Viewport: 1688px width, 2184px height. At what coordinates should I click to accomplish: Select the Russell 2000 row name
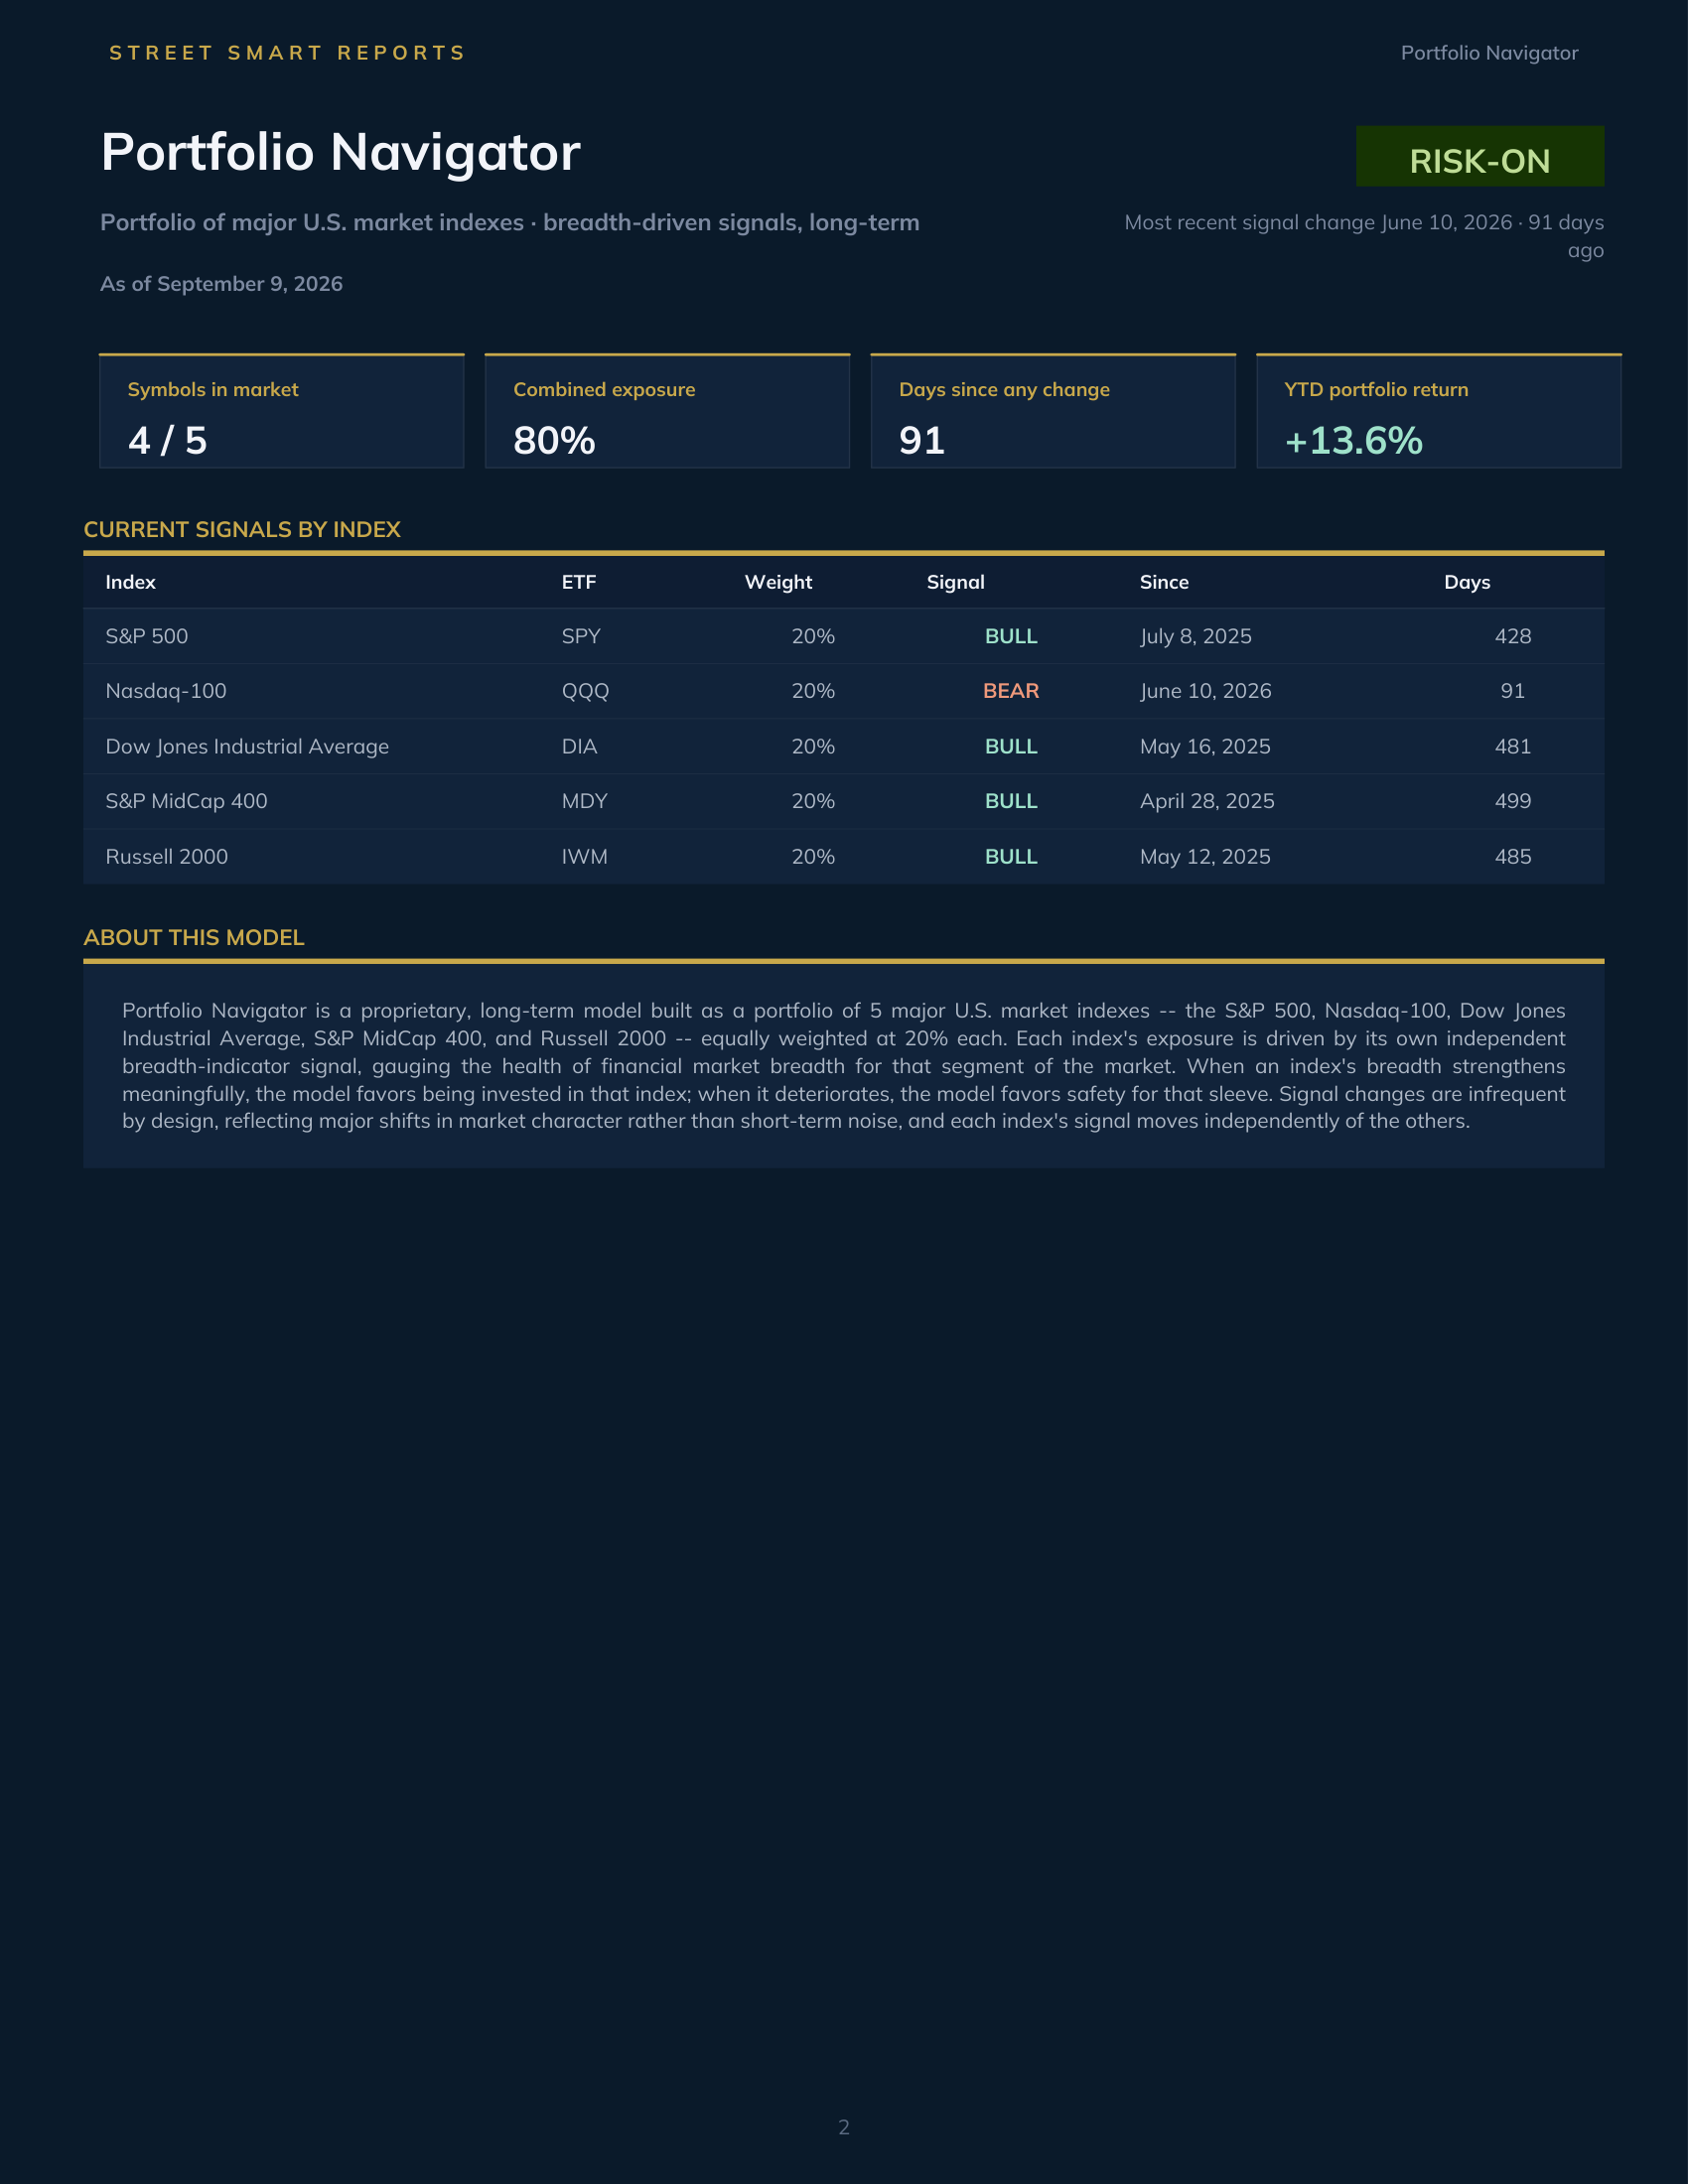tap(166, 856)
